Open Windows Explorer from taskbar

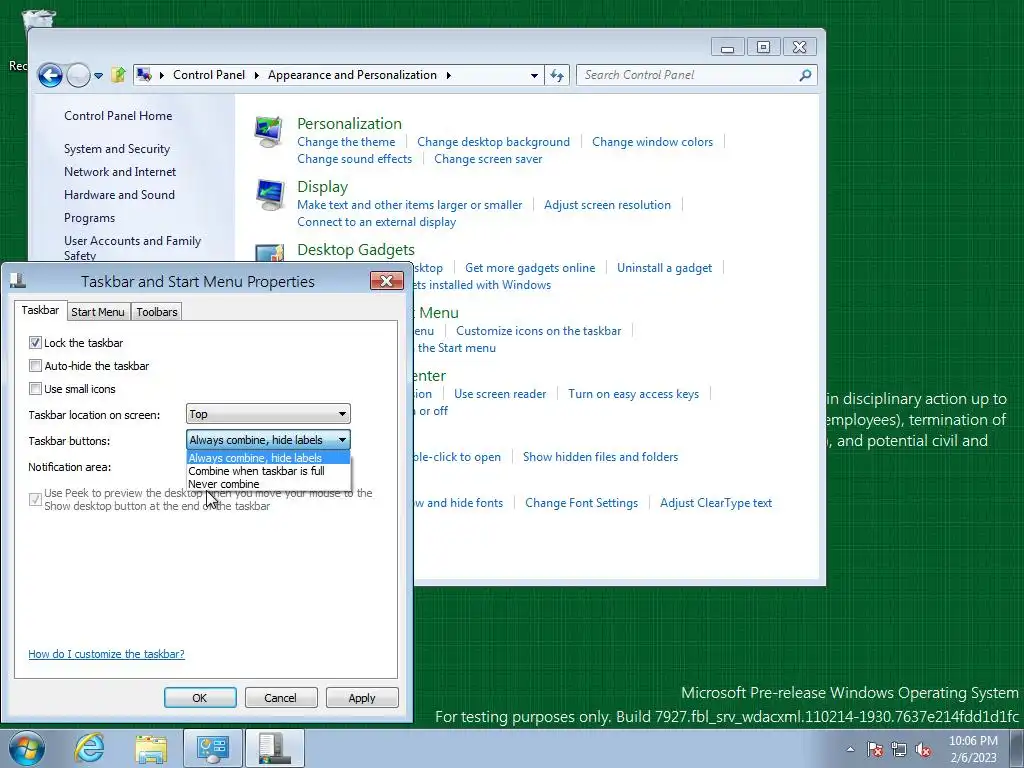pos(151,748)
